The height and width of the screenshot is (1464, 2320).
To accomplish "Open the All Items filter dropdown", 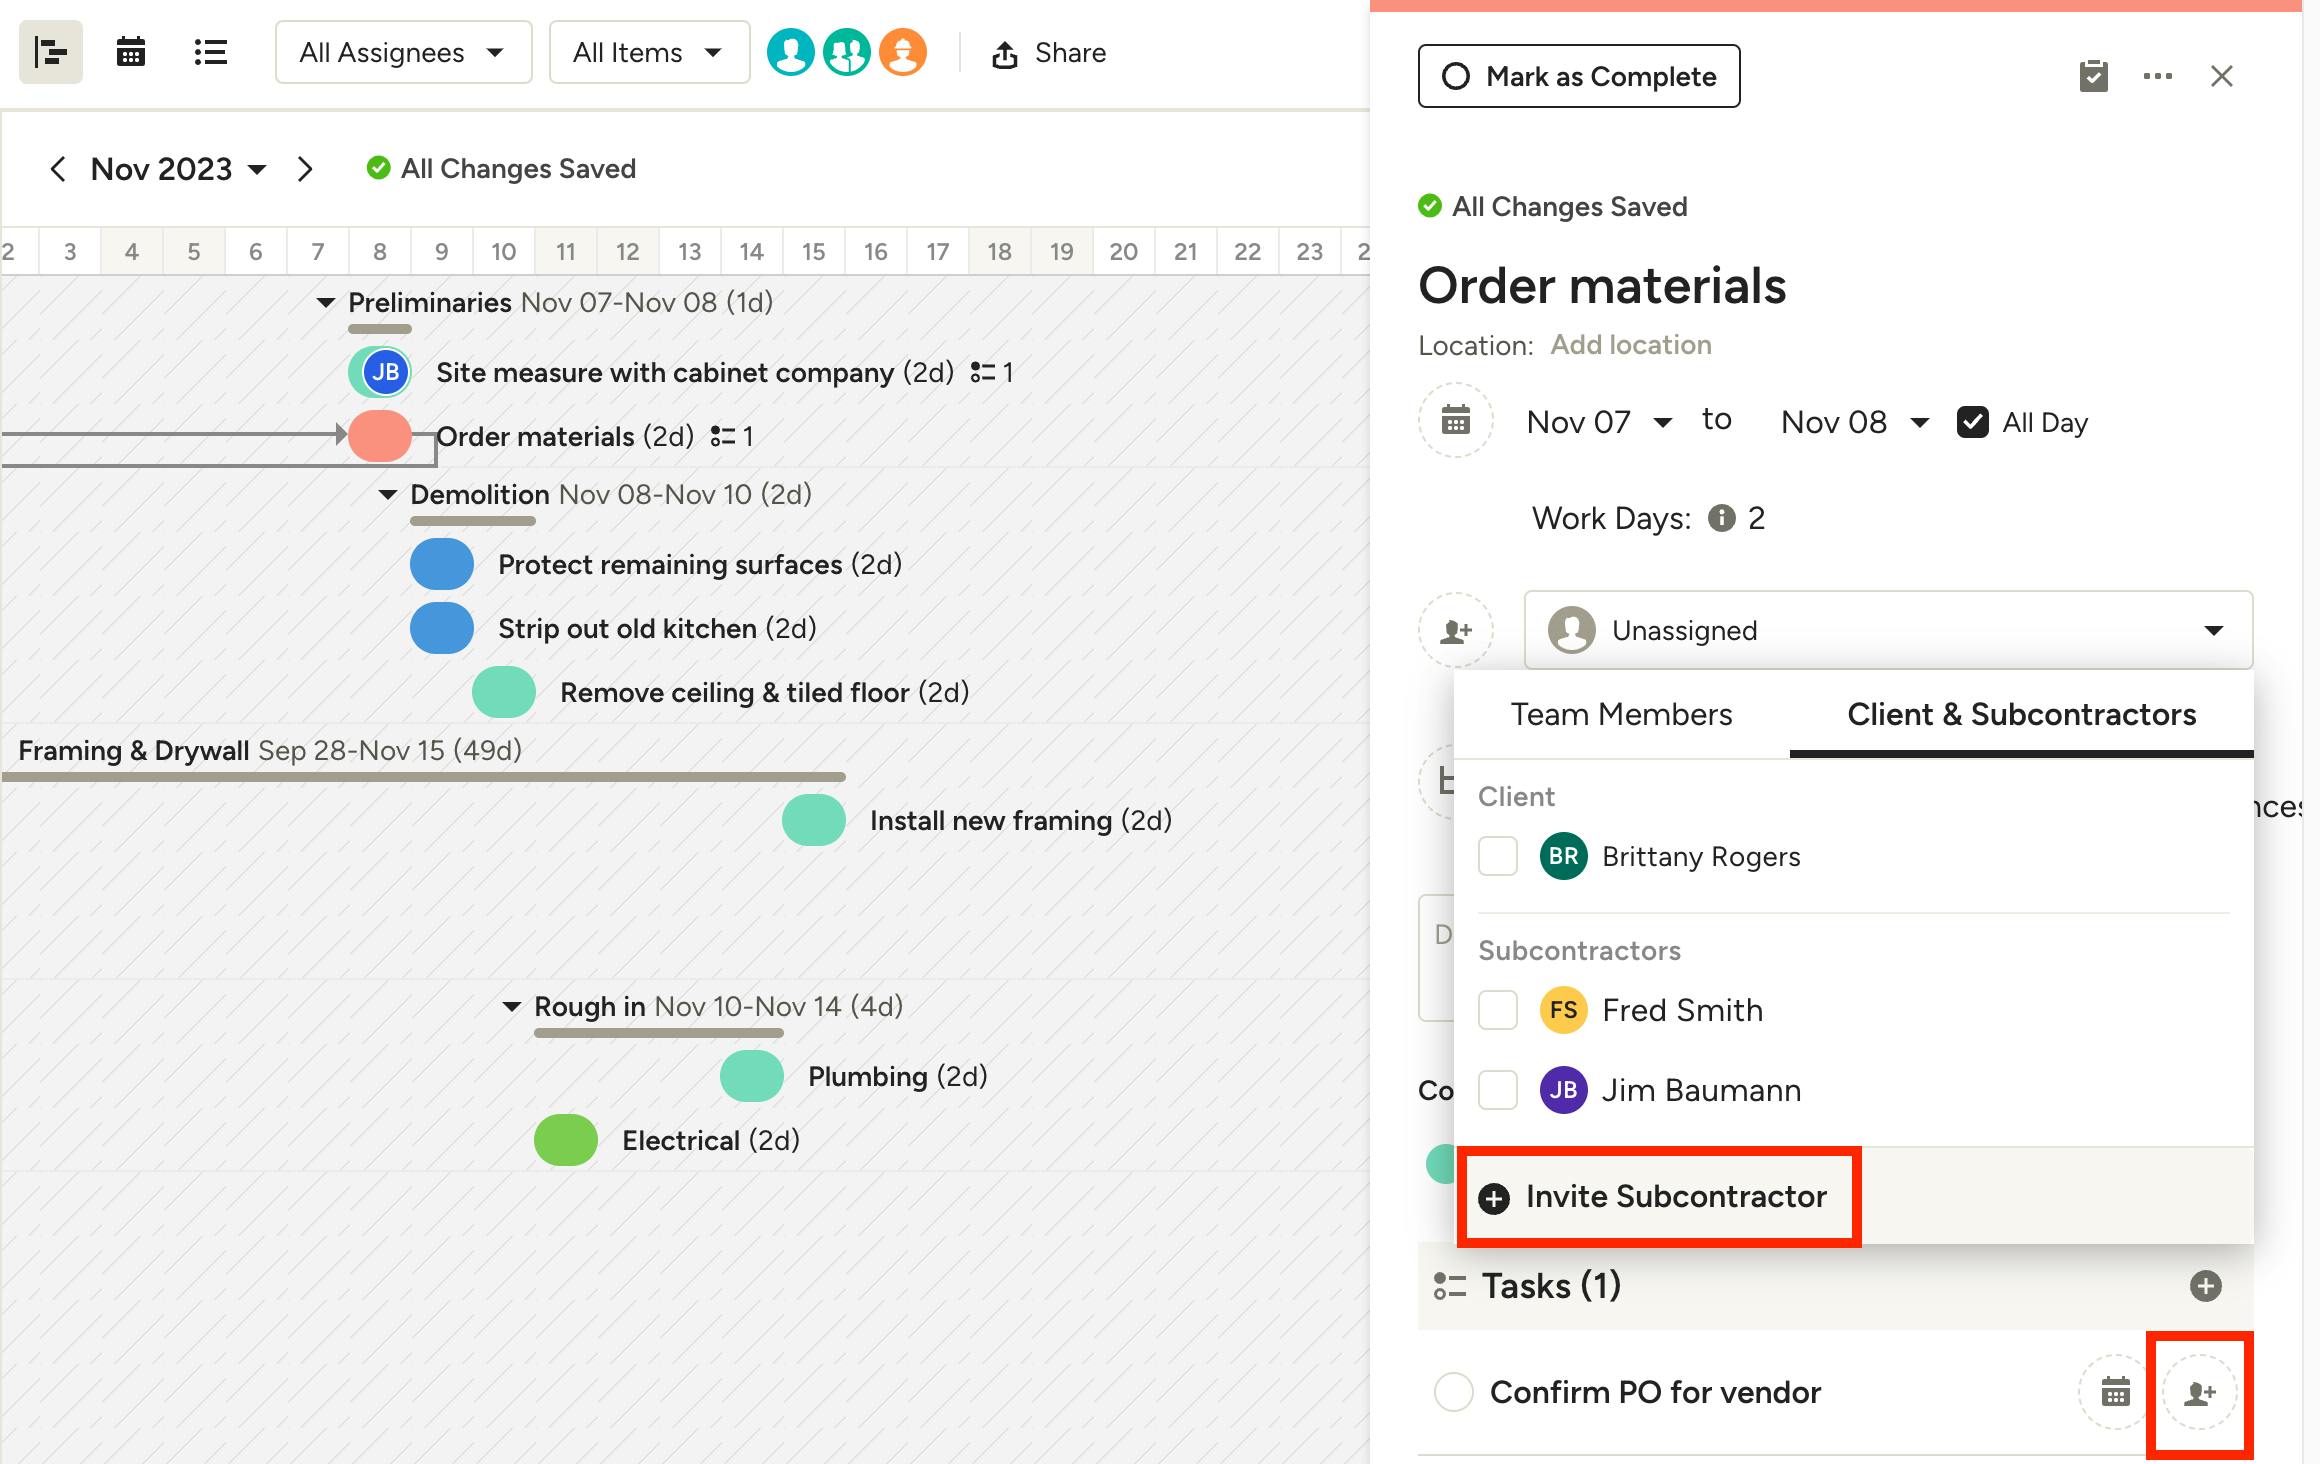I will coord(648,52).
